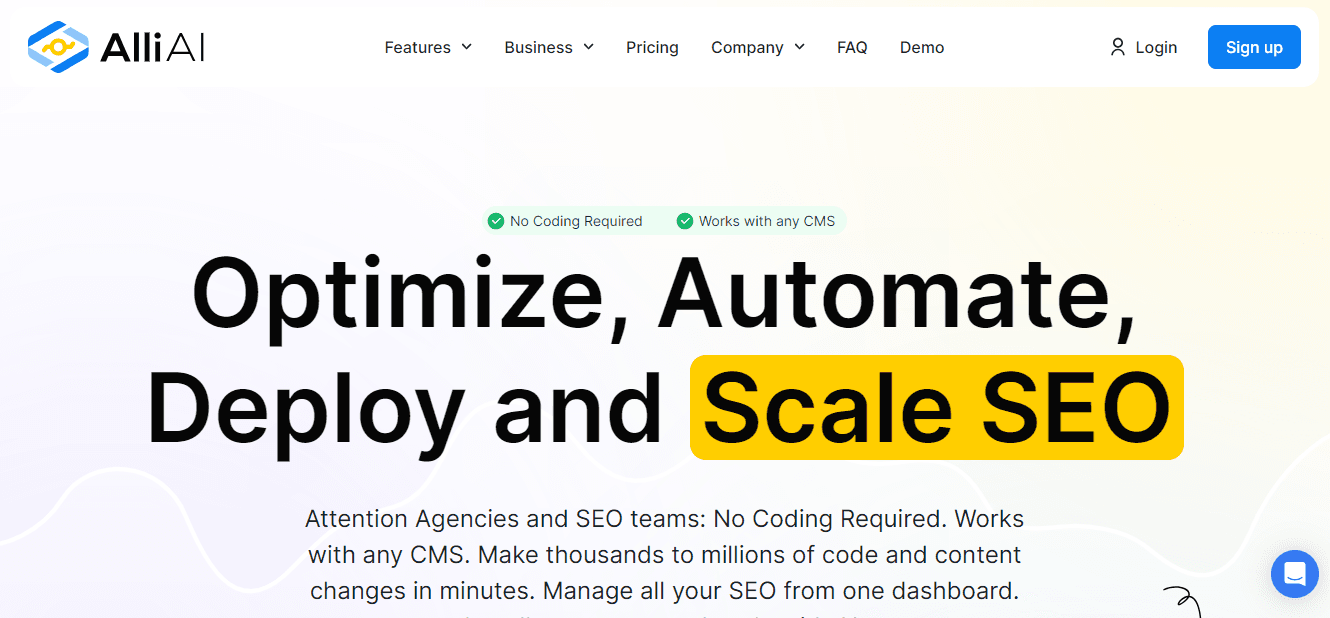
Task: Open the Demo menu link
Action: 921,47
